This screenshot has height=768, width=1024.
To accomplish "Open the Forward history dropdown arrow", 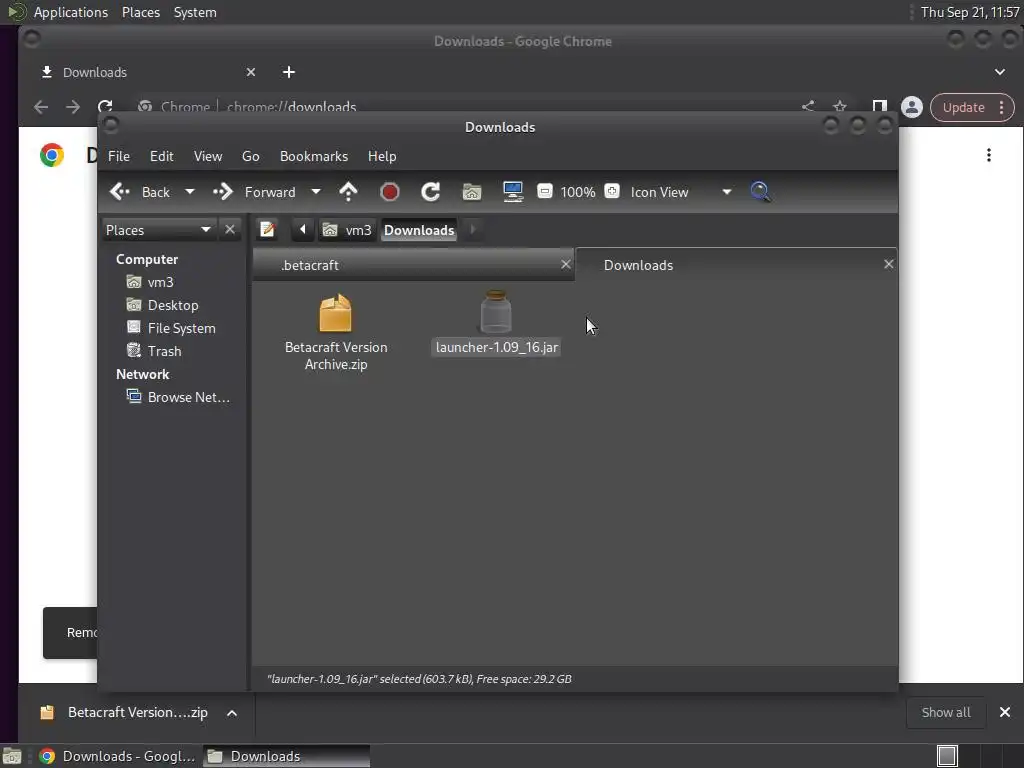I will point(316,192).
